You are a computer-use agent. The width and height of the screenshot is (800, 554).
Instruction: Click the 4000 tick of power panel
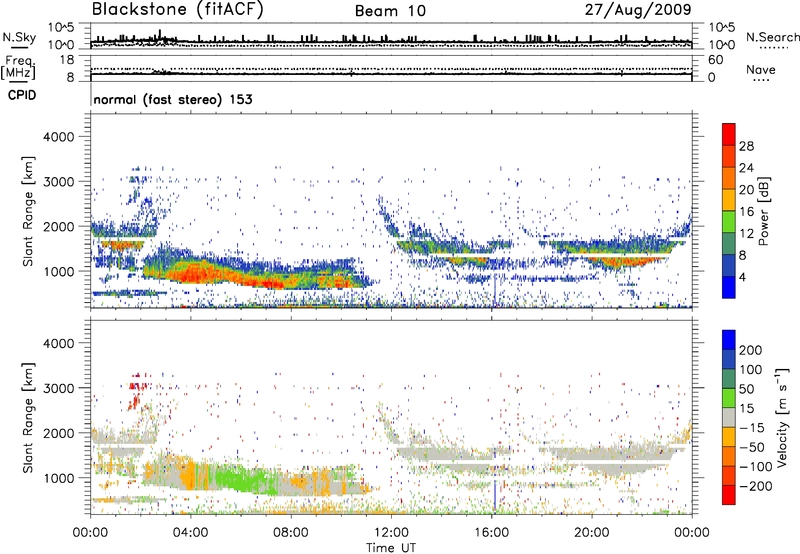pos(58,137)
